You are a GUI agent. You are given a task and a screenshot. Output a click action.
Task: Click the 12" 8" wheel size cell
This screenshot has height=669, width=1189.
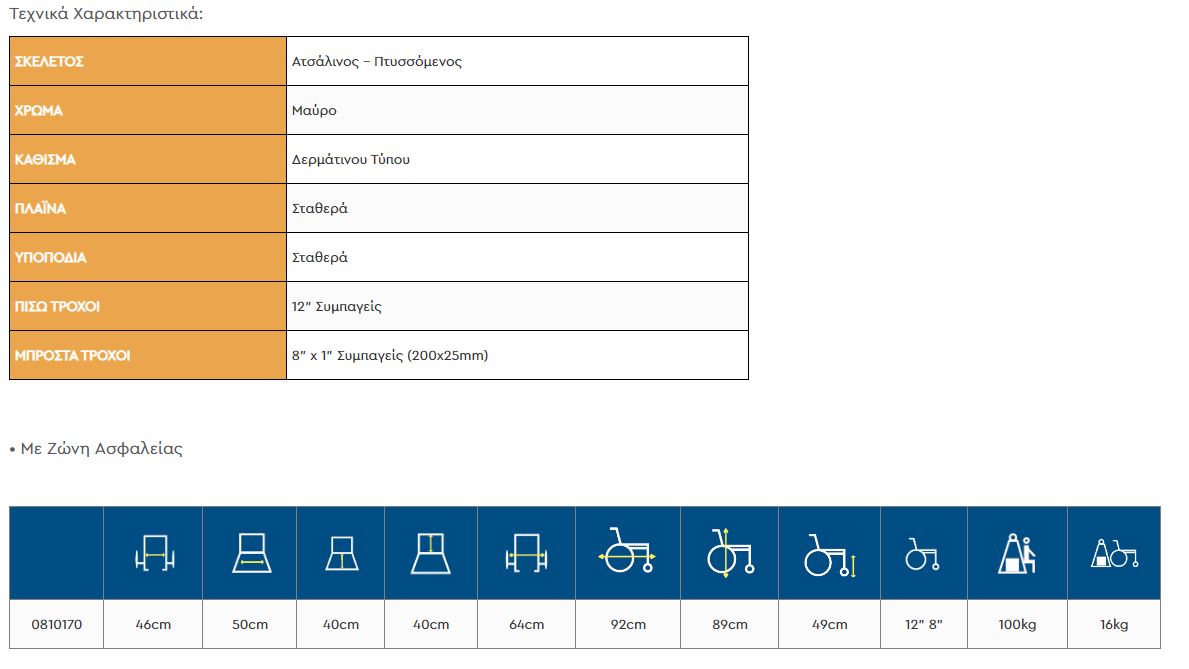coord(924,624)
